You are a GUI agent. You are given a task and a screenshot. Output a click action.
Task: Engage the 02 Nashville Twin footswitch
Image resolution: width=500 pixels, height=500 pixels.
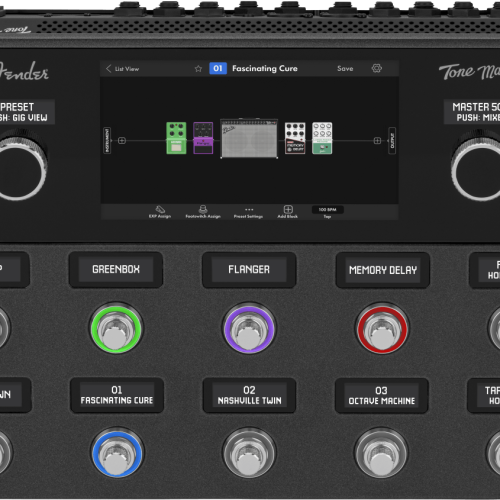pos(249,453)
